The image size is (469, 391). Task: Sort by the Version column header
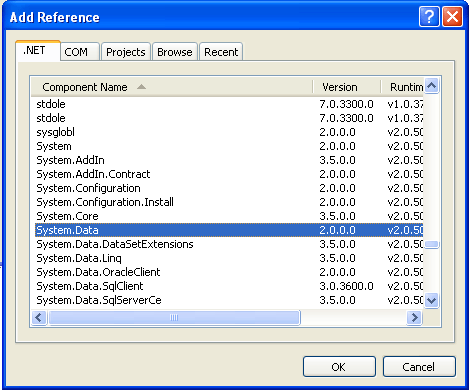point(347,87)
